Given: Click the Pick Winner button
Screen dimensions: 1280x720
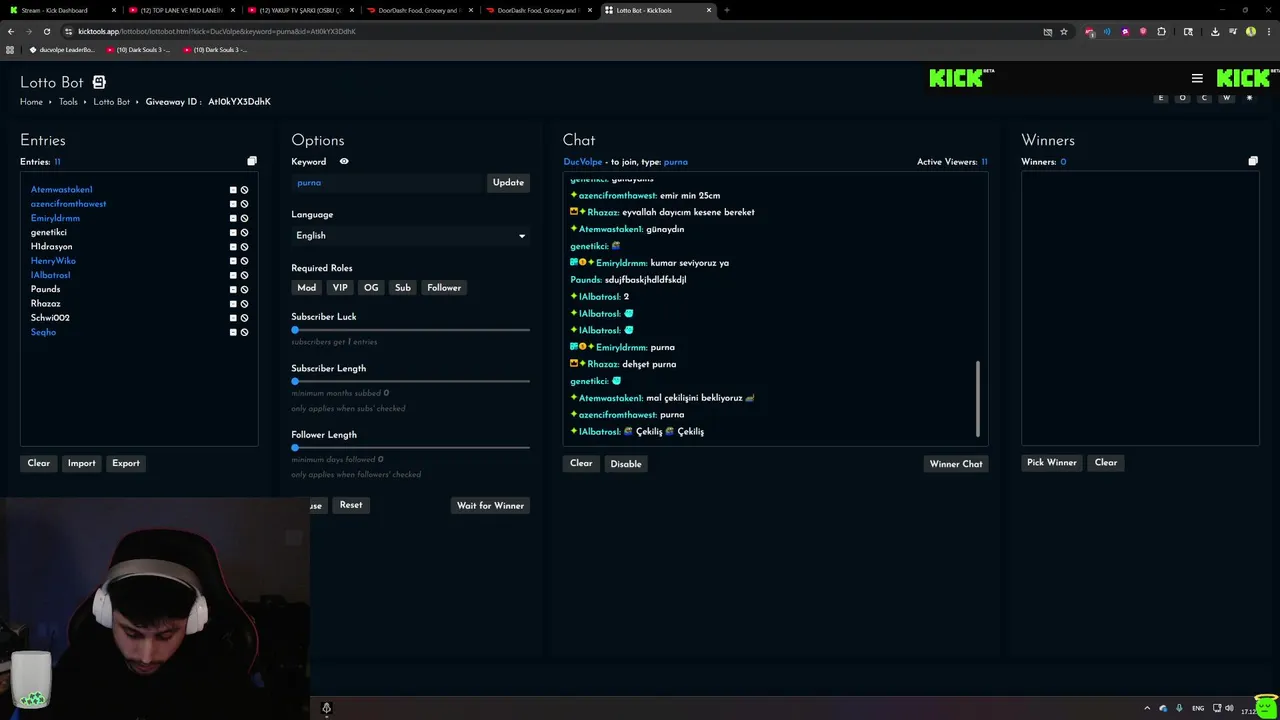Looking at the screenshot, I should pos(1052,463).
